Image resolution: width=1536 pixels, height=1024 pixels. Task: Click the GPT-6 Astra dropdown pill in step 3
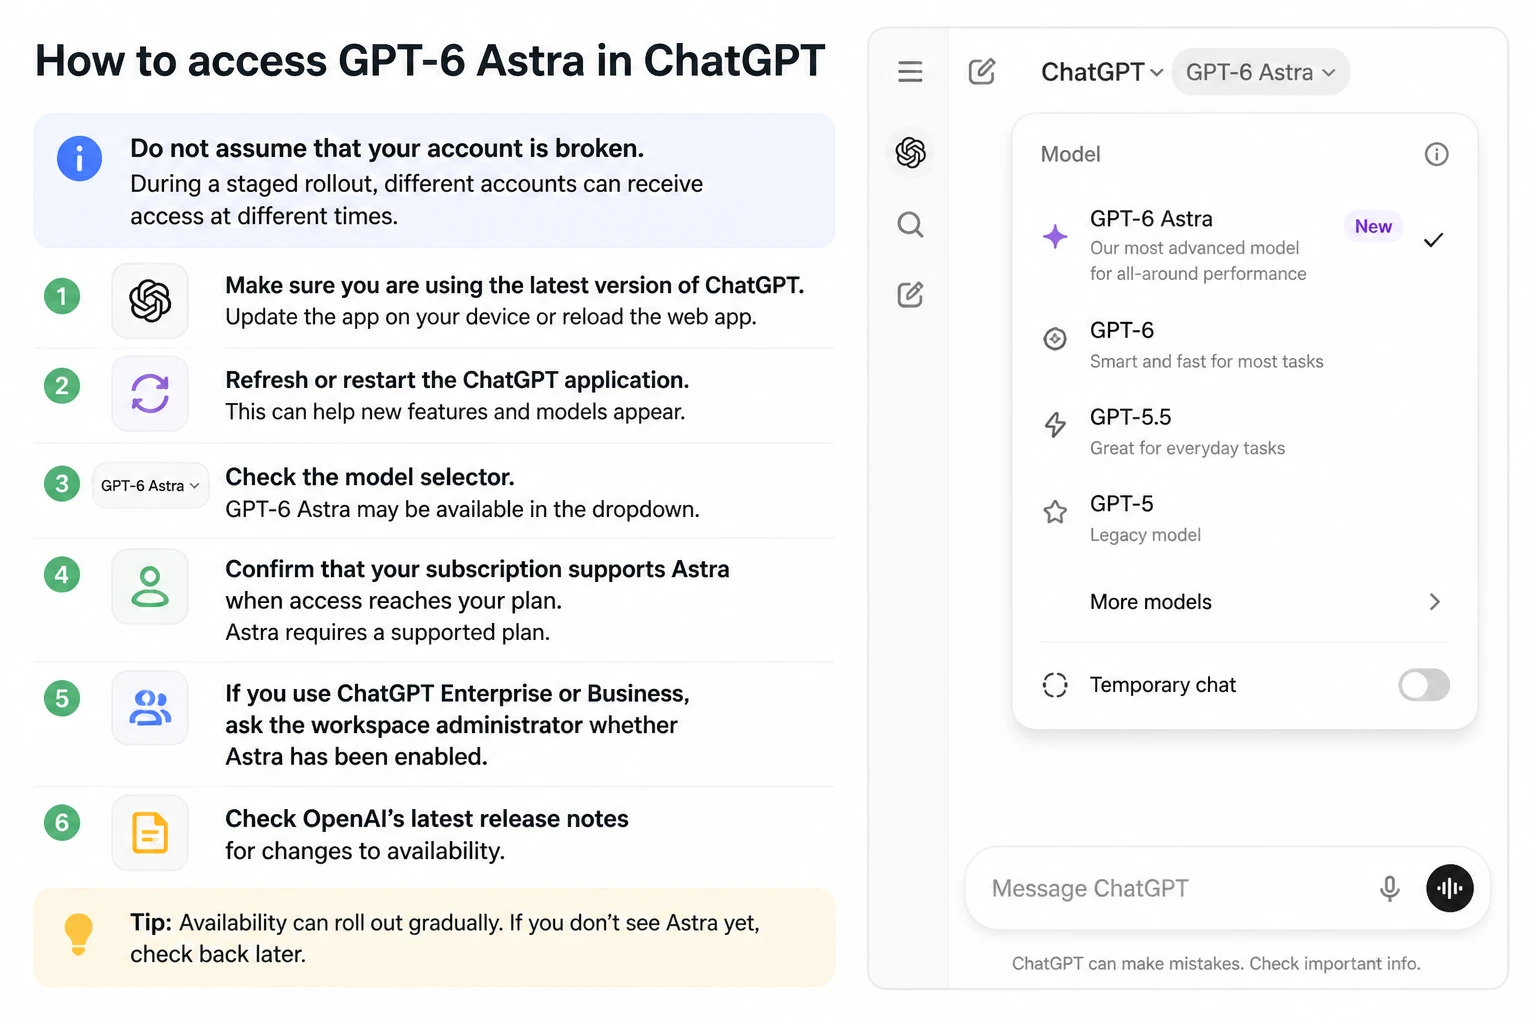tap(151, 486)
